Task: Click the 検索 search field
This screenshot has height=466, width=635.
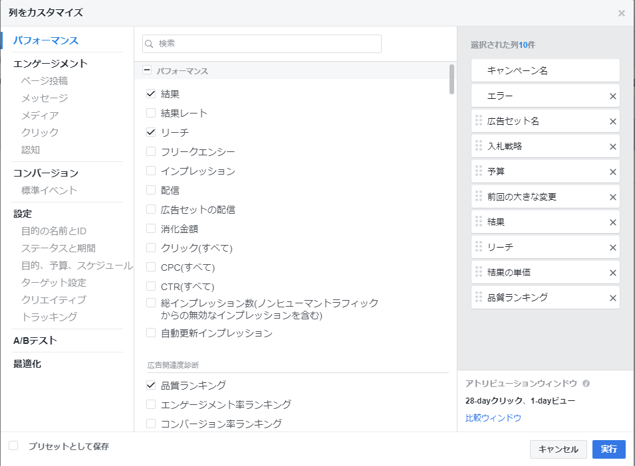Action: (262, 44)
